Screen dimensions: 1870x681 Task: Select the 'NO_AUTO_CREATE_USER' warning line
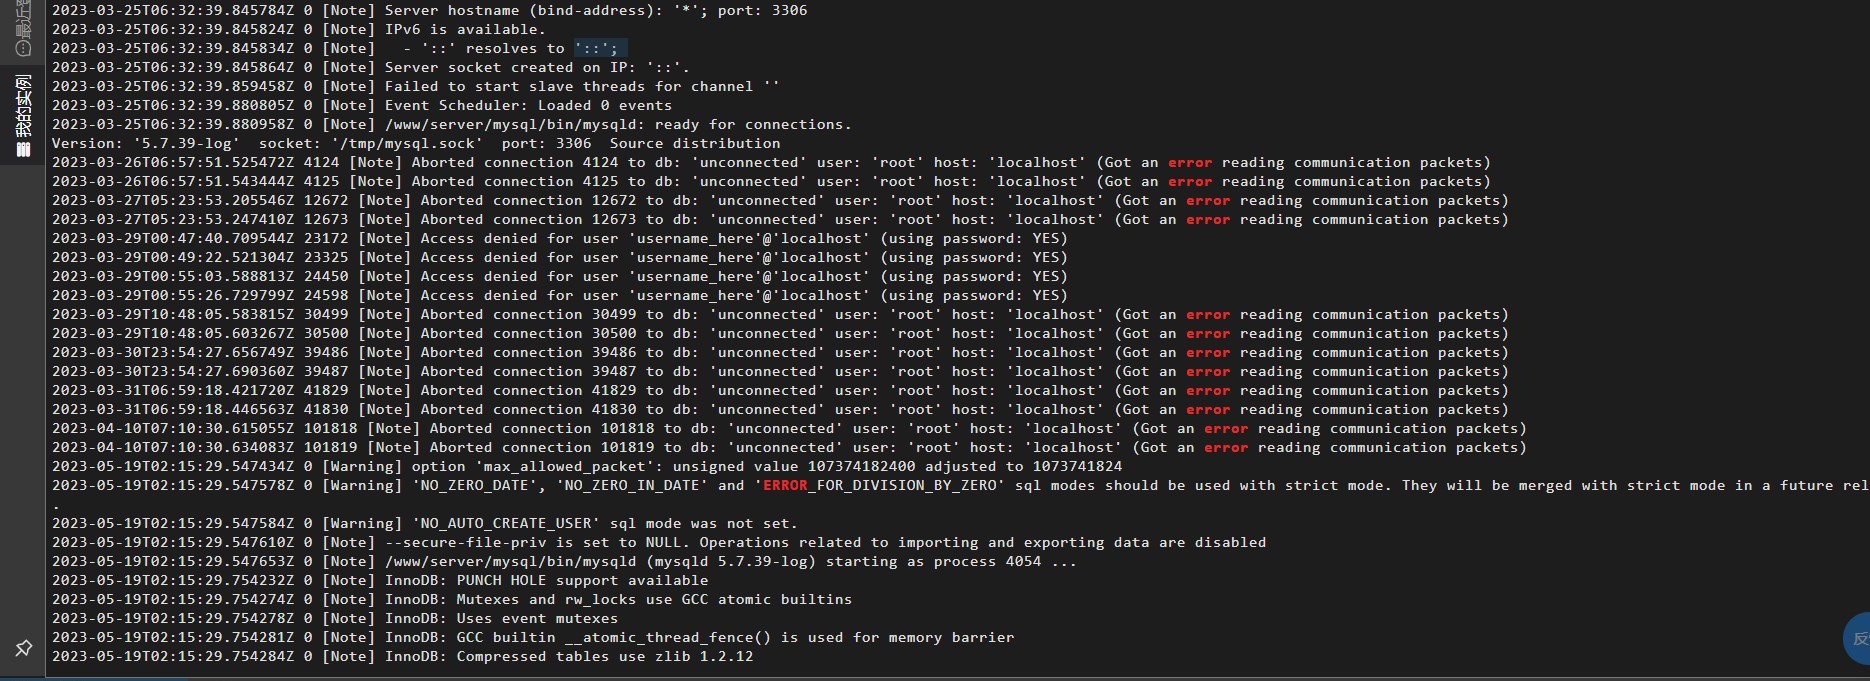pos(425,523)
